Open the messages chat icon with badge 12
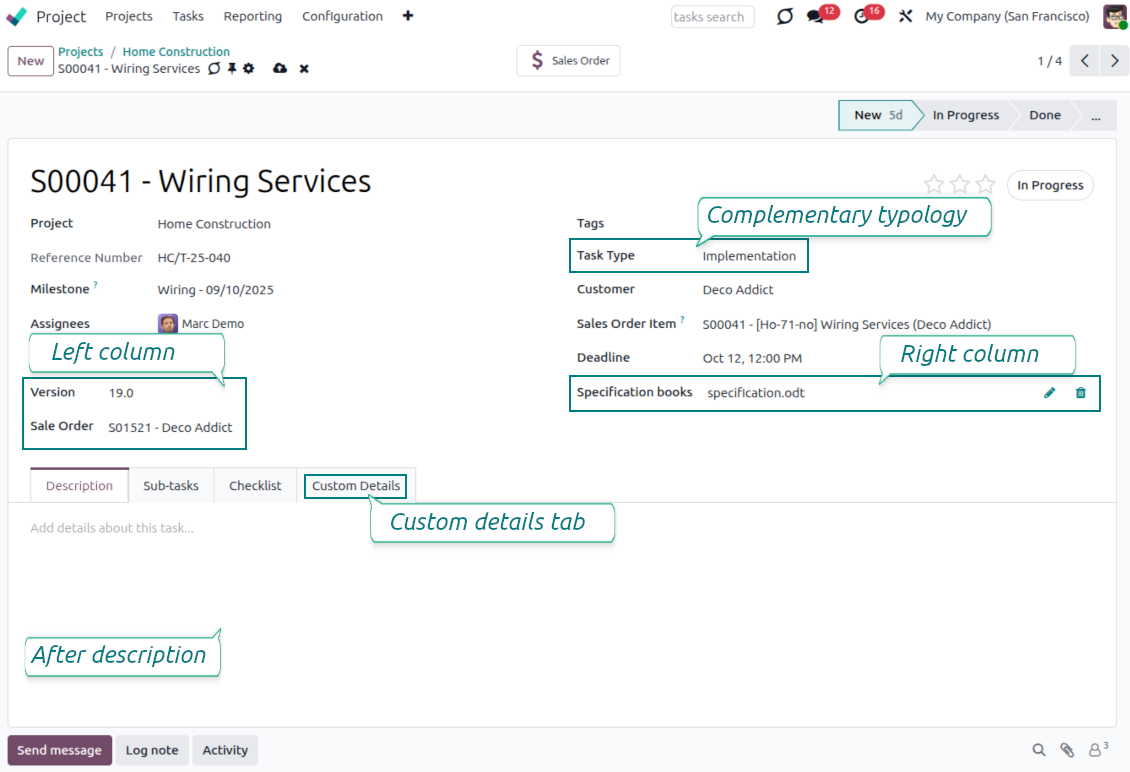Screen dimensions: 1130x772 [816, 17]
